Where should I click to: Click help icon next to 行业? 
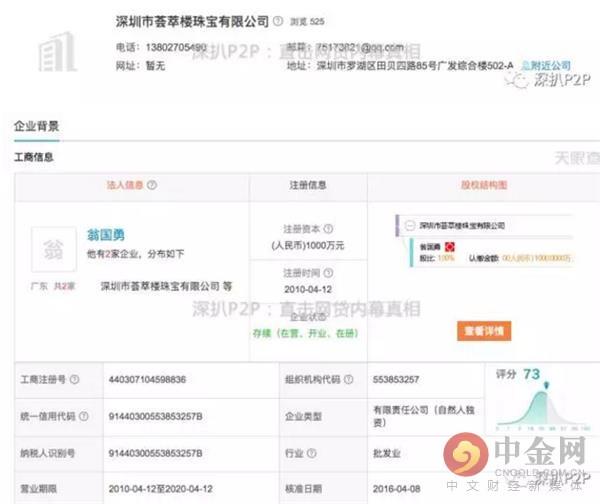click(x=312, y=453)
